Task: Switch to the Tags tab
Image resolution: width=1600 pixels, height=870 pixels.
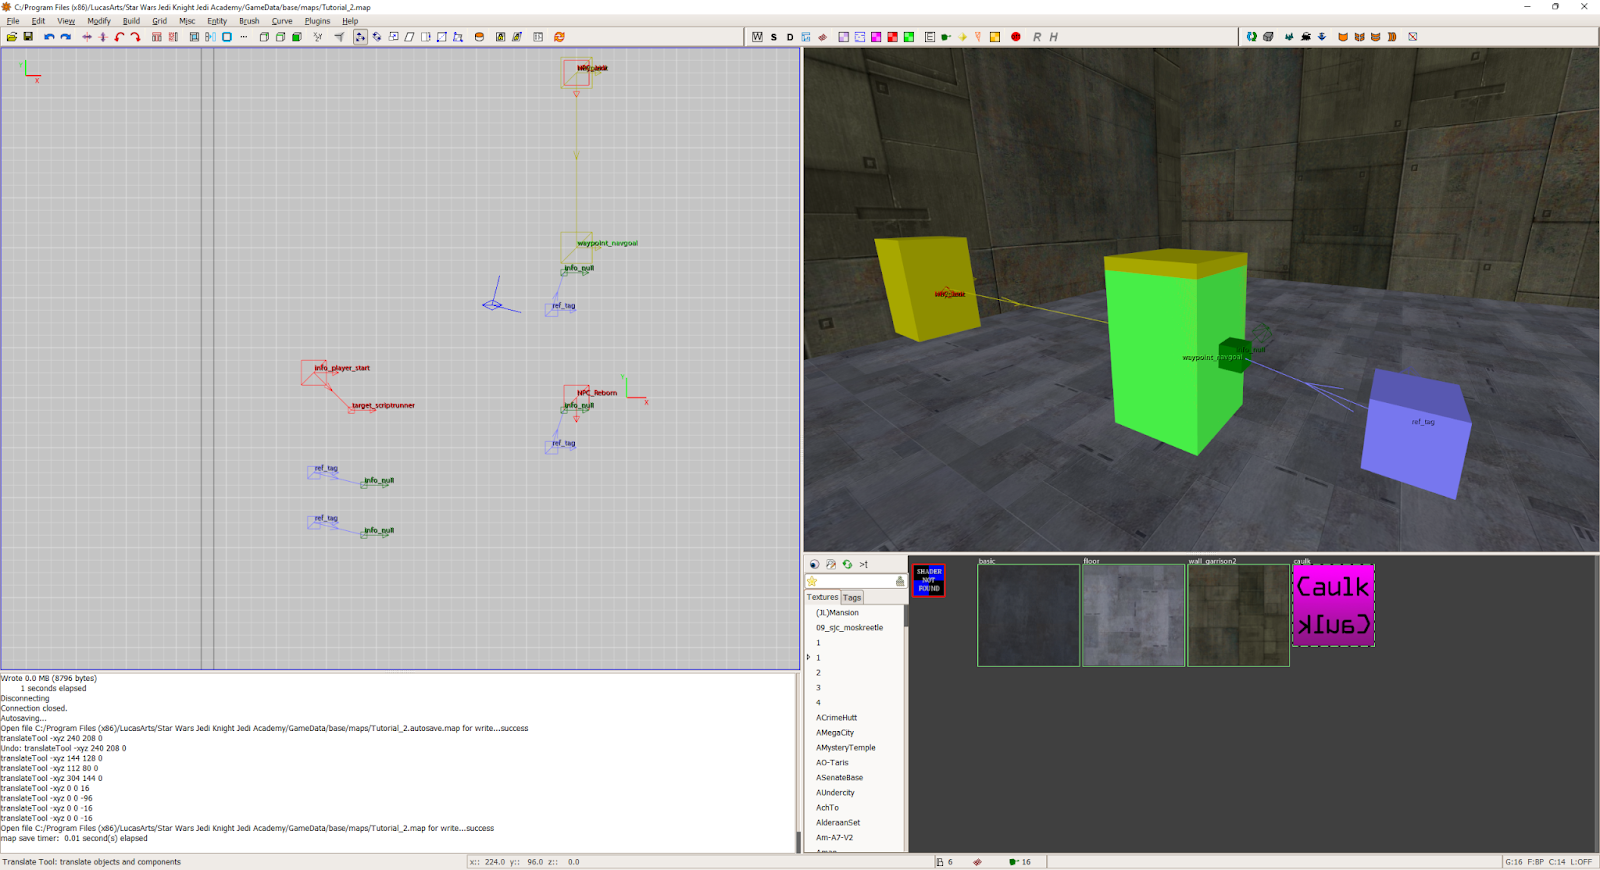Action: 852,597
